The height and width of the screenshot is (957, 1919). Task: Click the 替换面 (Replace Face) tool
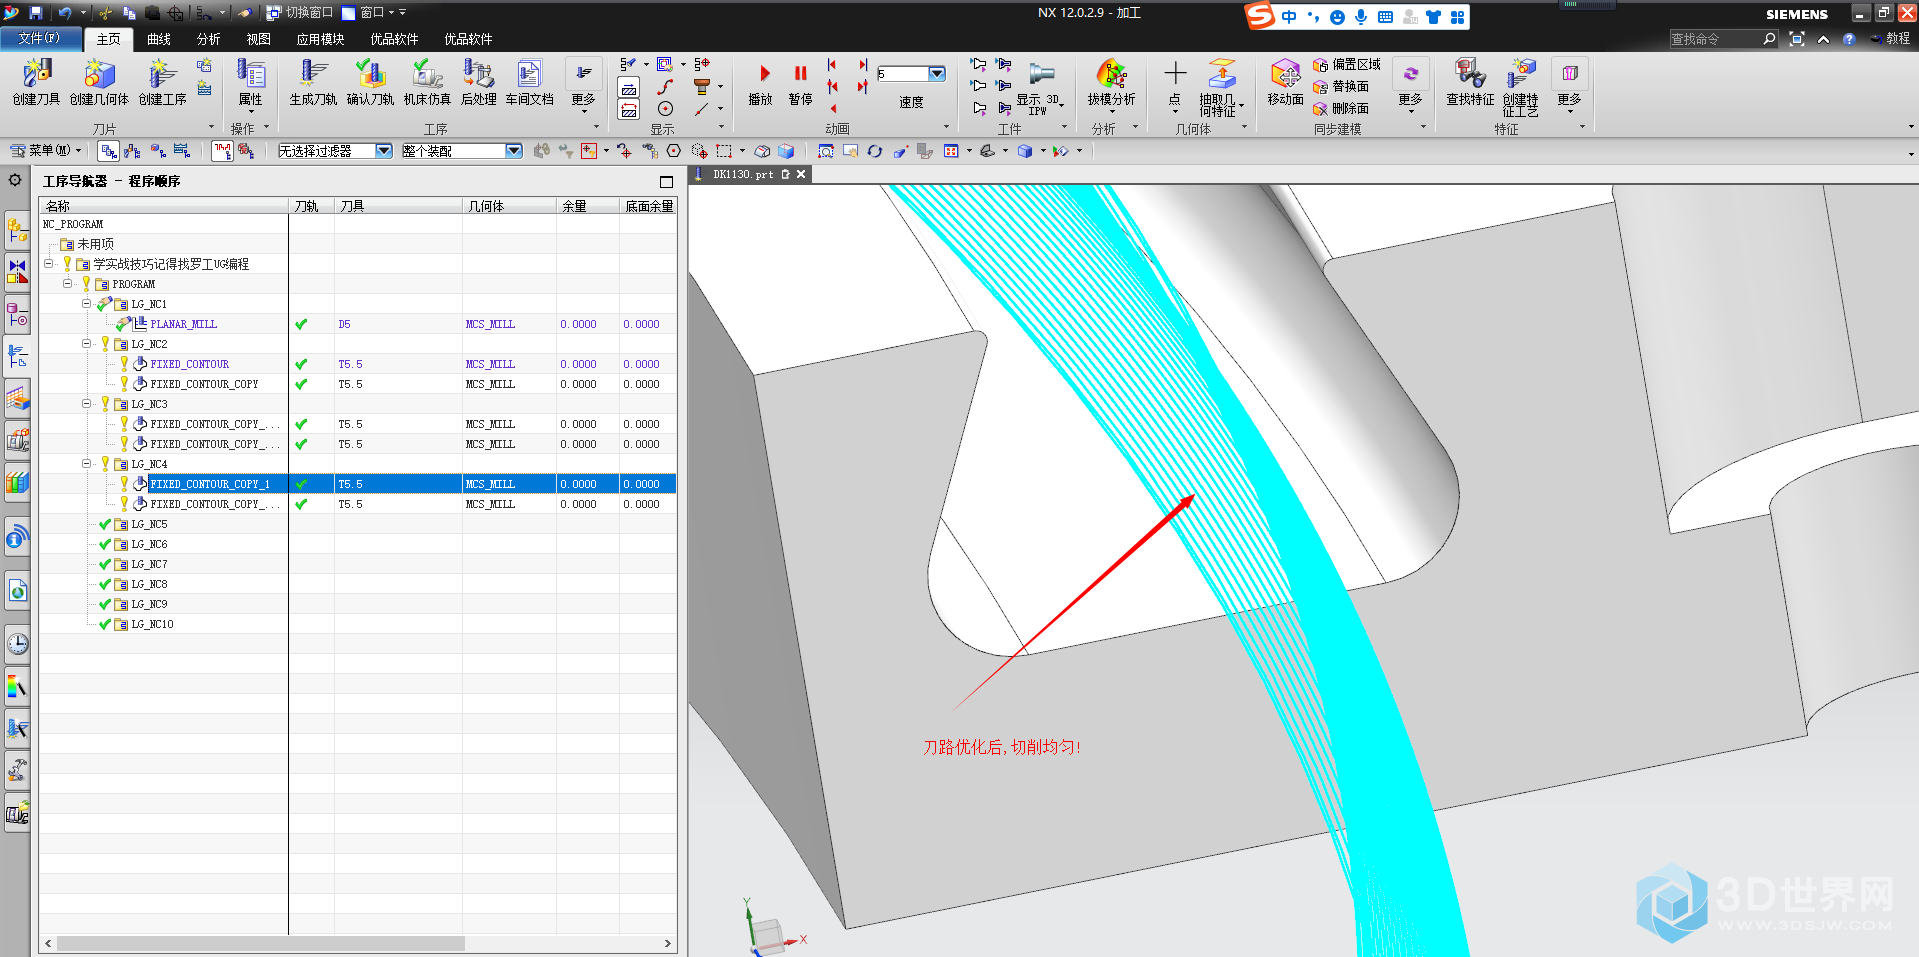pyautogui.click(x=1341, y=87)
